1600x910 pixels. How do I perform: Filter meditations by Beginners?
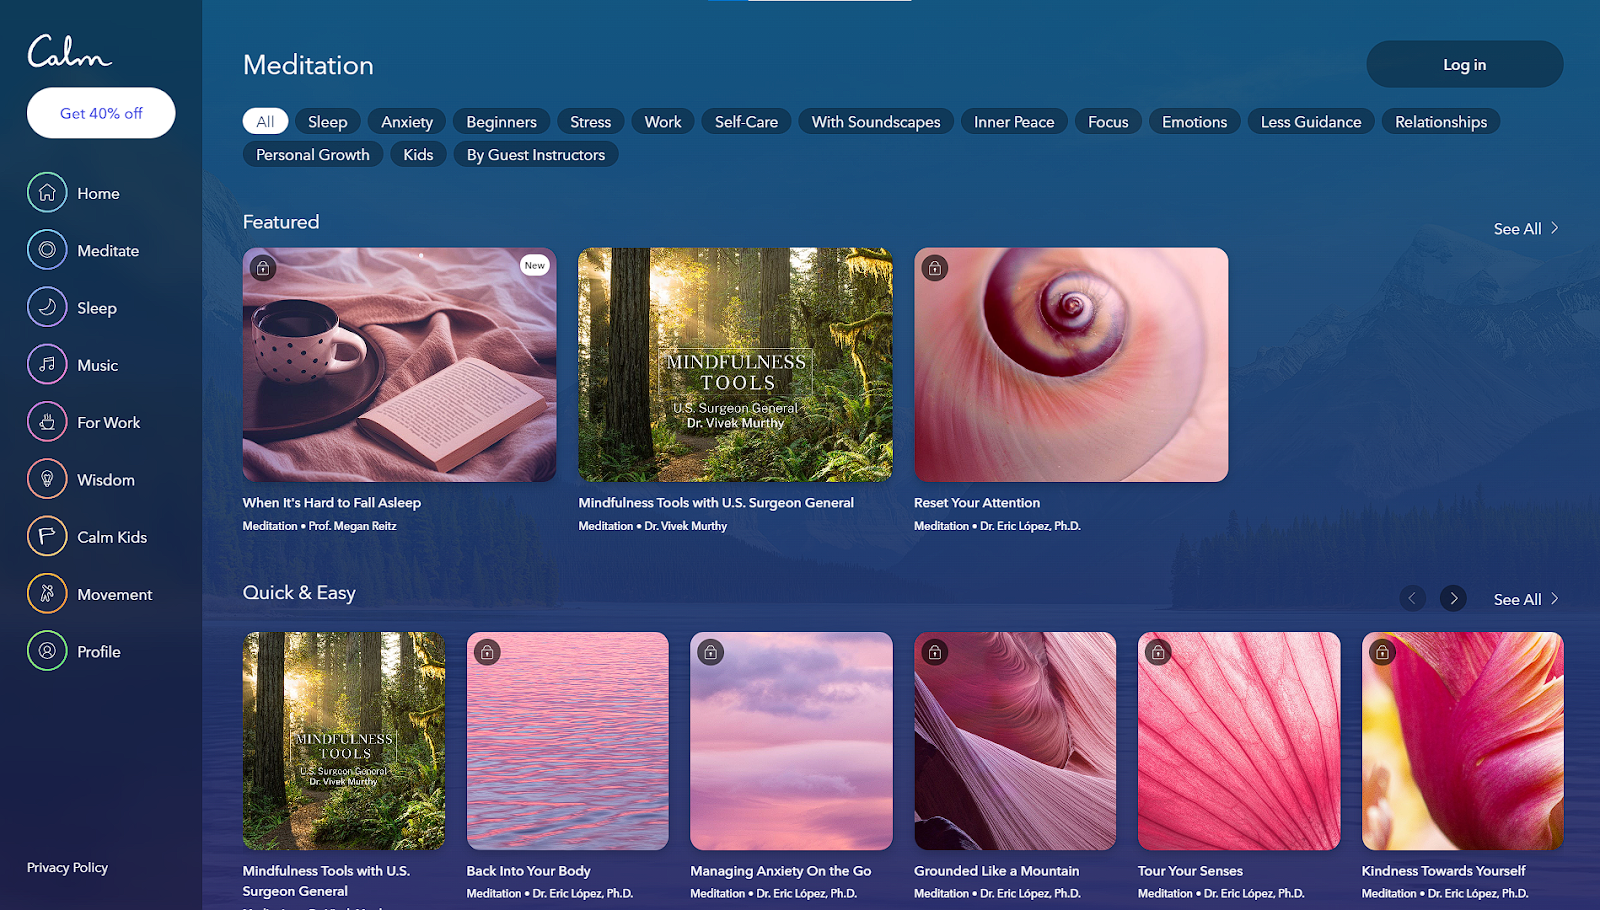coord(501,121)
